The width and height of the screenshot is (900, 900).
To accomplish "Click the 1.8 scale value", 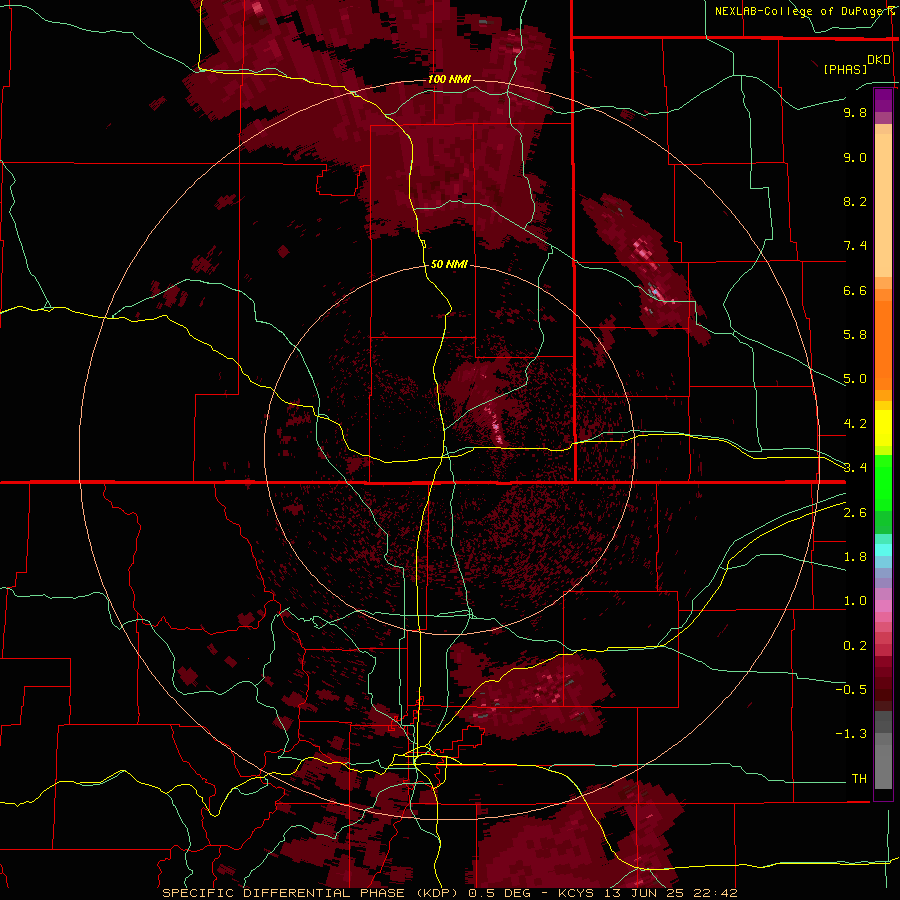I will point(855,557).
